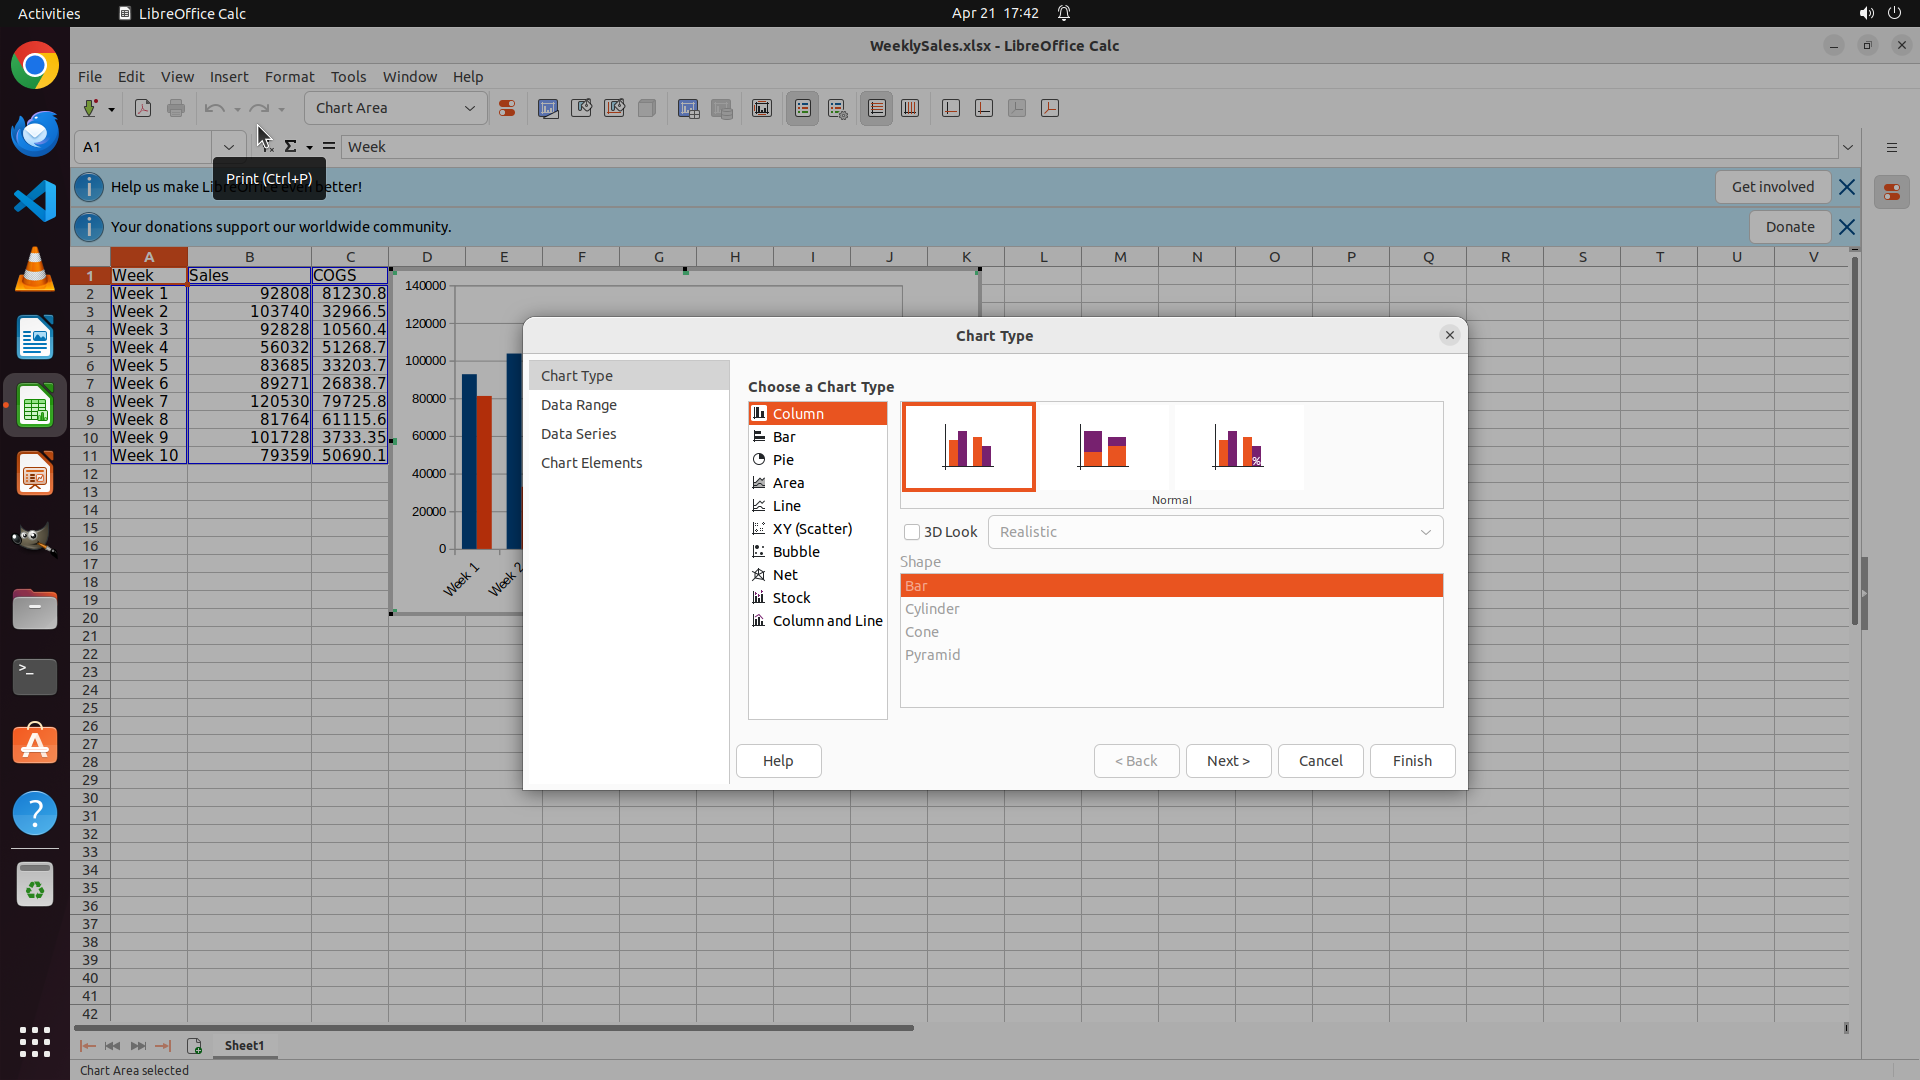
Task: Toggle Vertical Grids toolbar icon
Action: tap(910, 108)
